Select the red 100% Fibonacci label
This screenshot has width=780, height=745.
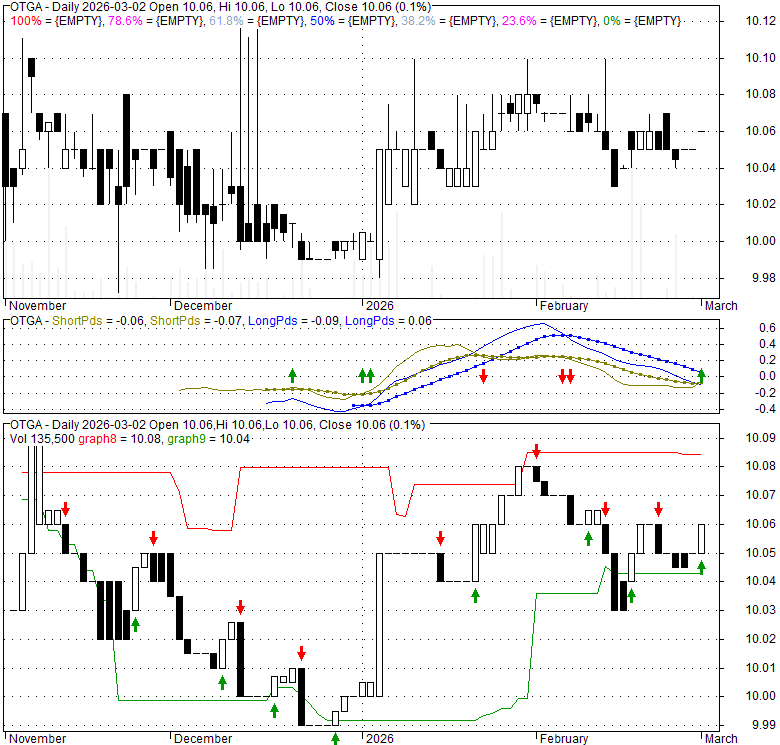pos(26,21)
